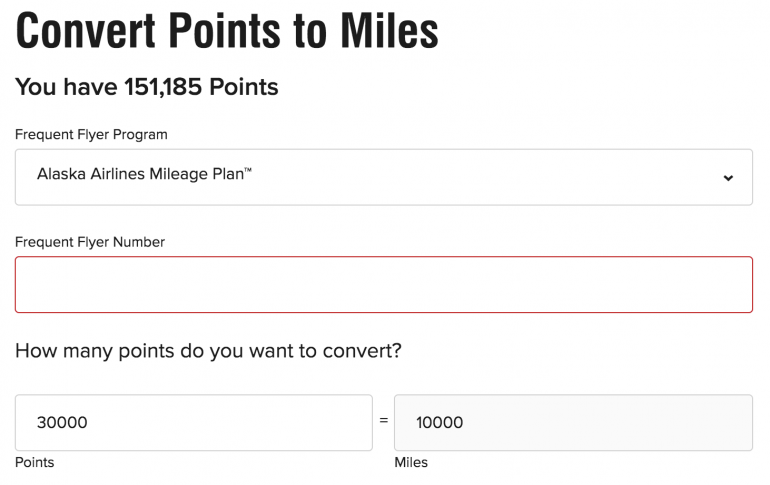
Task: Click the 'You have 151,185 Points' text
Action: pyautogui.click(x=146, y=88)
